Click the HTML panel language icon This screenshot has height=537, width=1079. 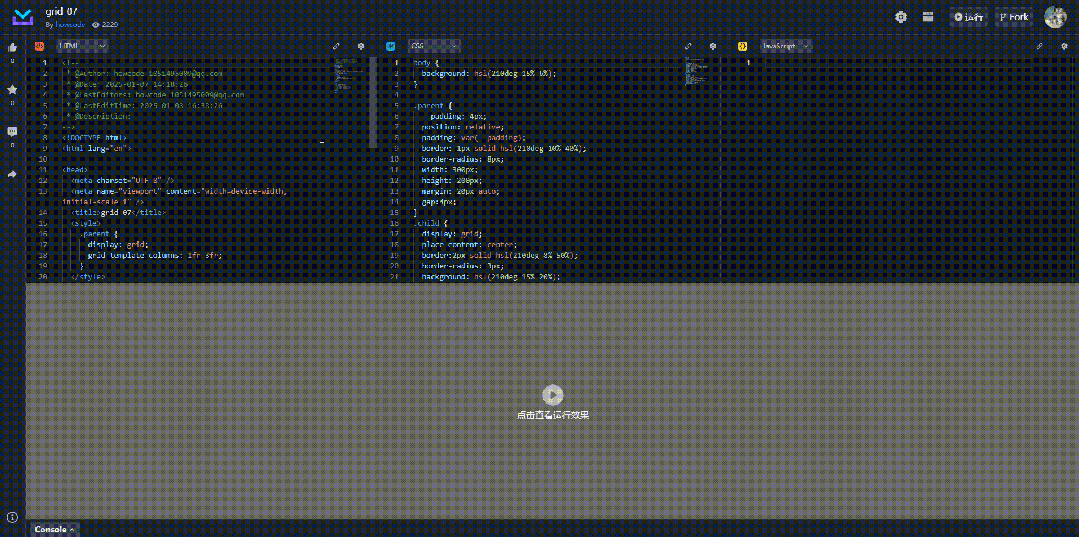point(40,46)
